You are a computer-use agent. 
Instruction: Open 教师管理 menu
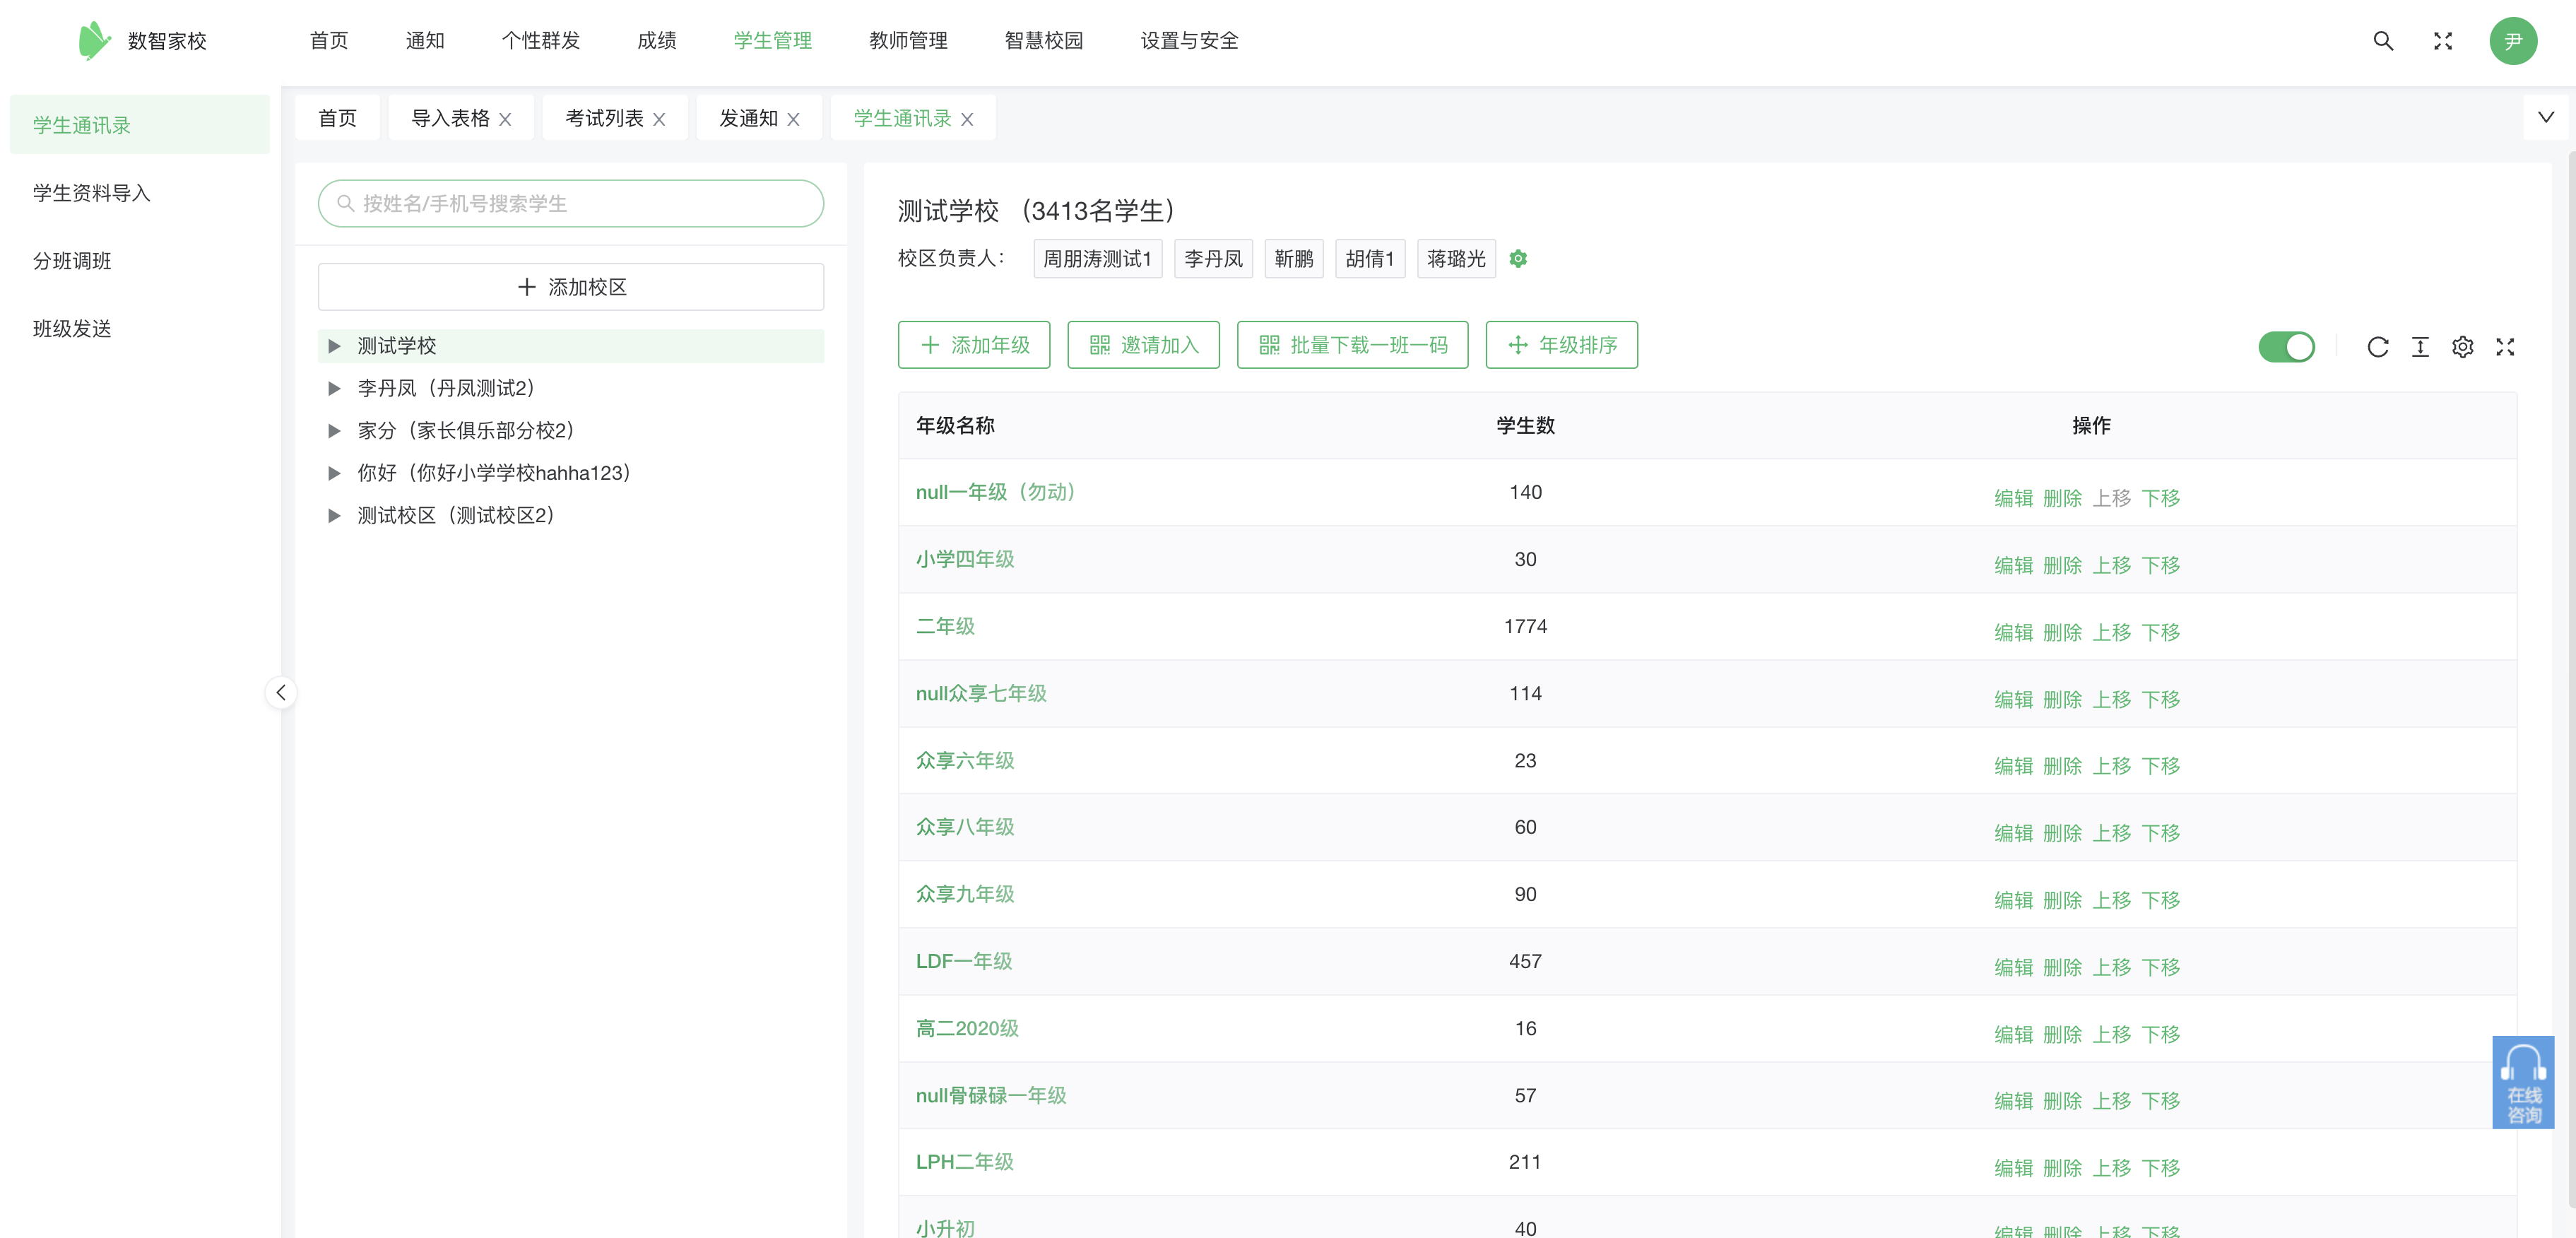tap(909, 41)
